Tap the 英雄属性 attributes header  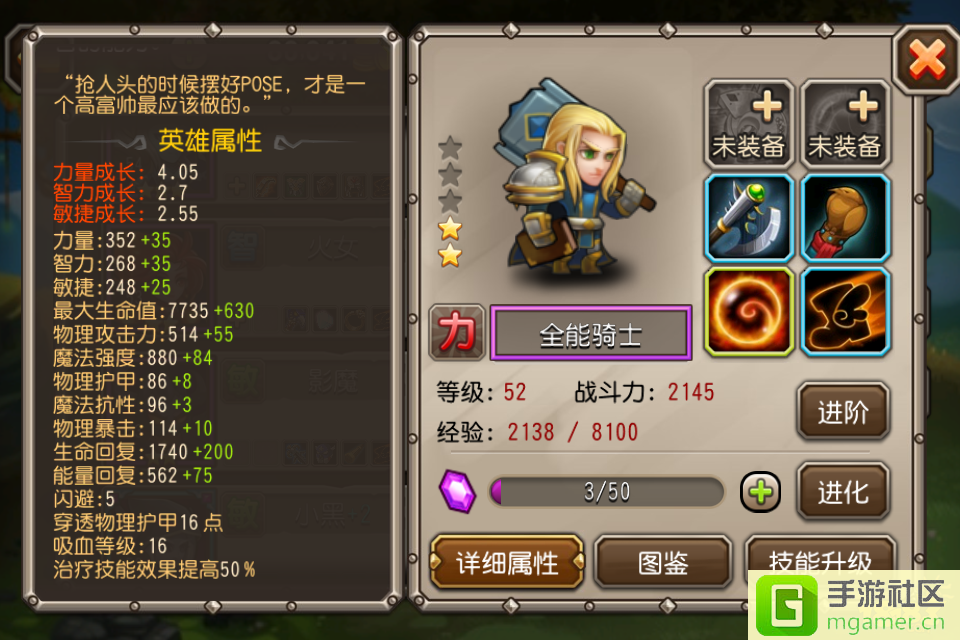click(210, 141)
